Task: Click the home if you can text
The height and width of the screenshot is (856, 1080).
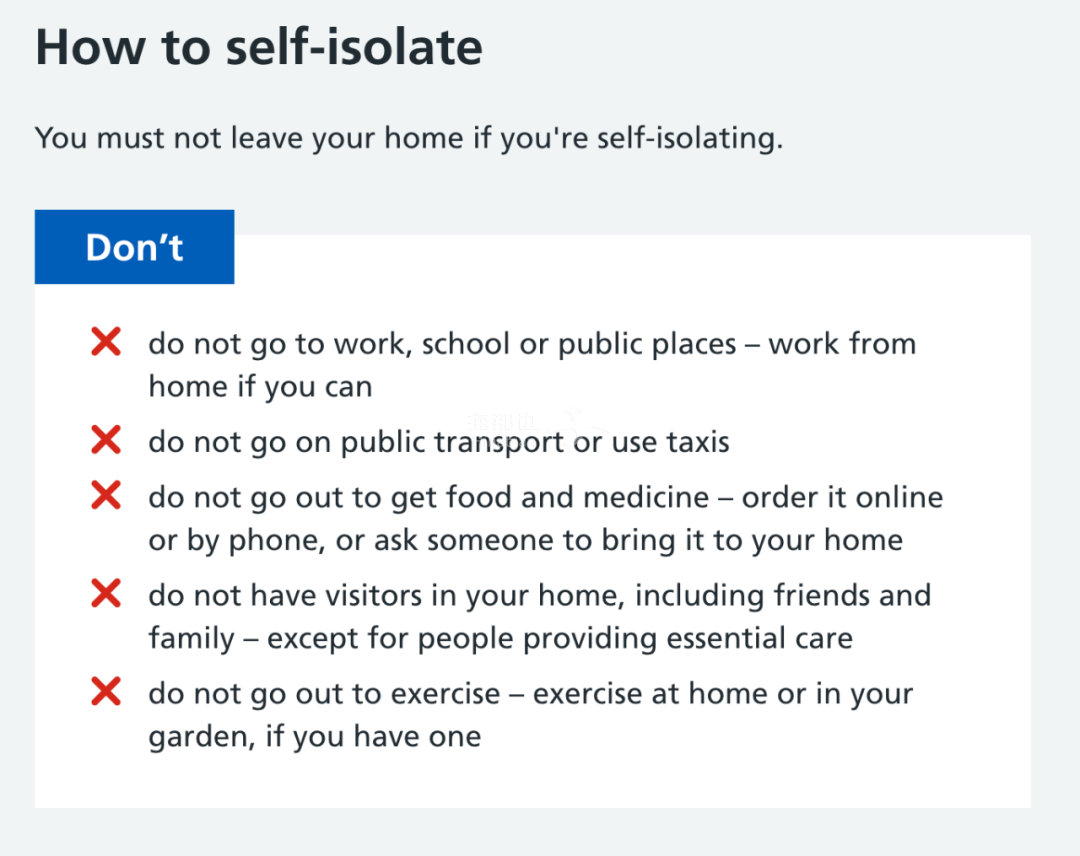Action: [x=260, y=387]
